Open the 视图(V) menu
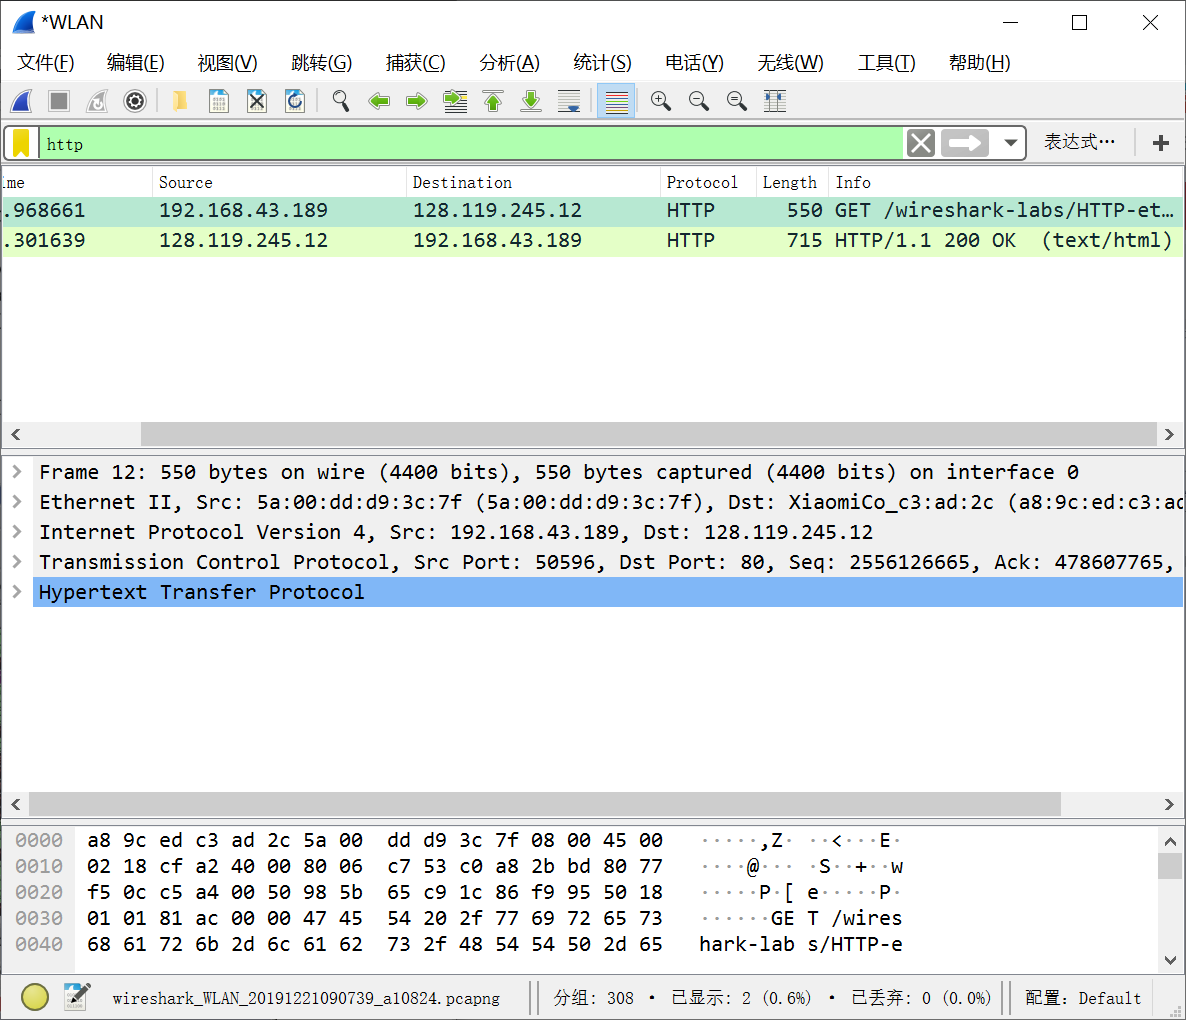 (x=227, y=63)
